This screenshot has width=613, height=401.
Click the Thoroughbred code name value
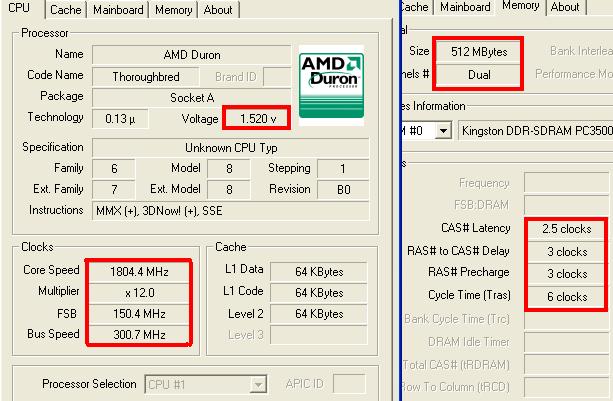pyautogui.click(x=146, y=77)
